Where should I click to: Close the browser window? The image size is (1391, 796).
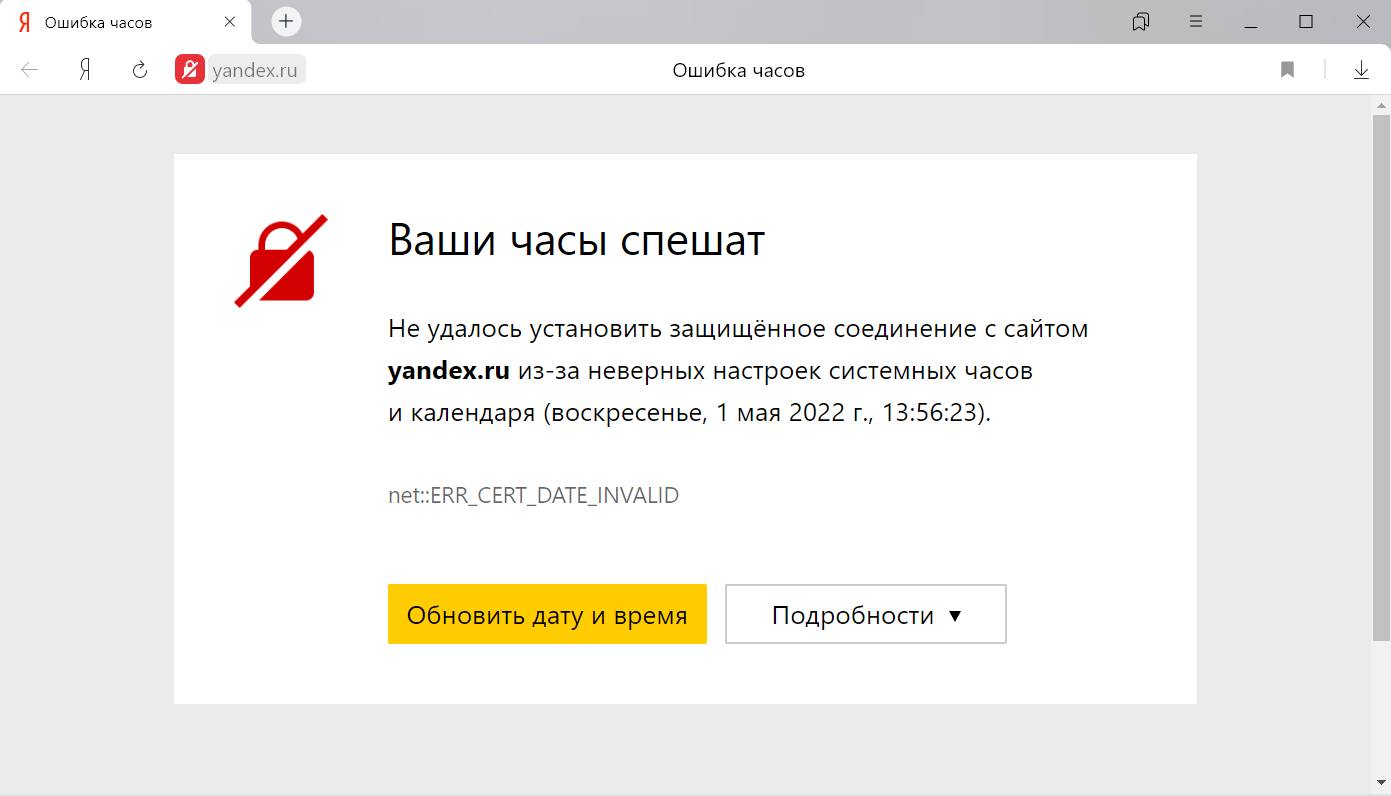(1361, 22)
